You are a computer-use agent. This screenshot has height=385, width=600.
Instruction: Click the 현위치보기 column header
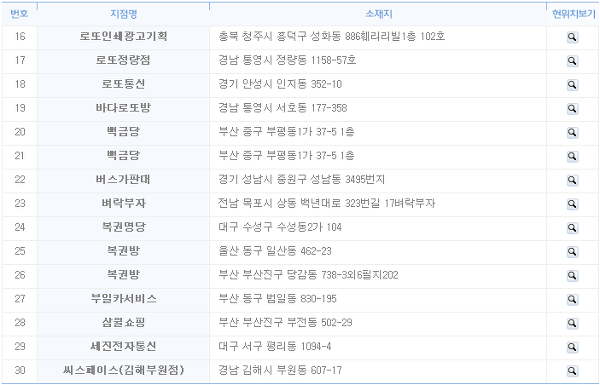coord(573,14)
